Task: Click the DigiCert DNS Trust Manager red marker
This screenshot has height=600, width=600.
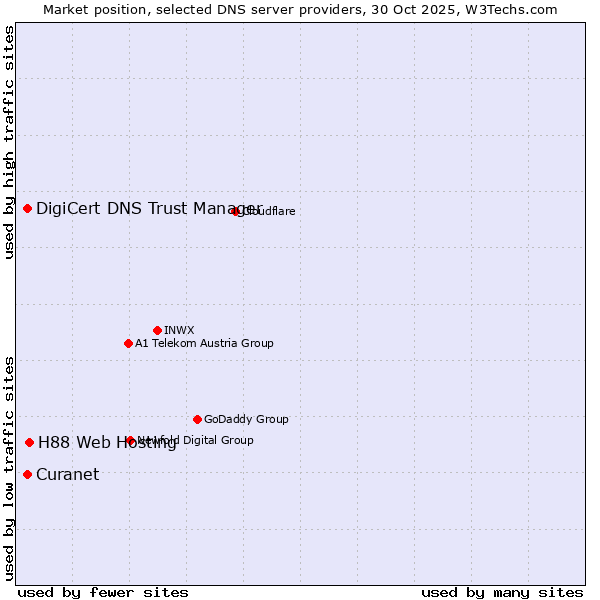Action: click(x=27, y=208)
